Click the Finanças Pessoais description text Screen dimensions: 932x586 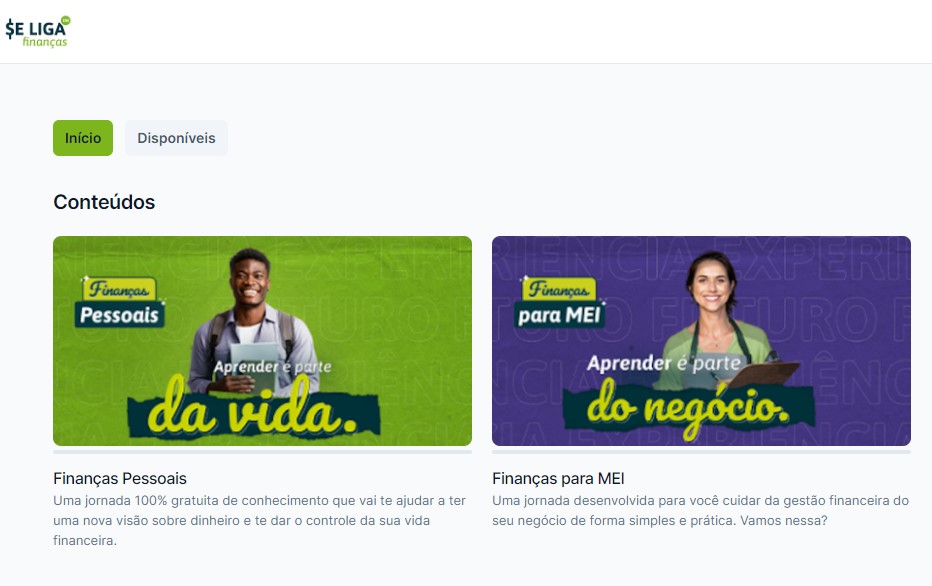[x=260, y=520]
